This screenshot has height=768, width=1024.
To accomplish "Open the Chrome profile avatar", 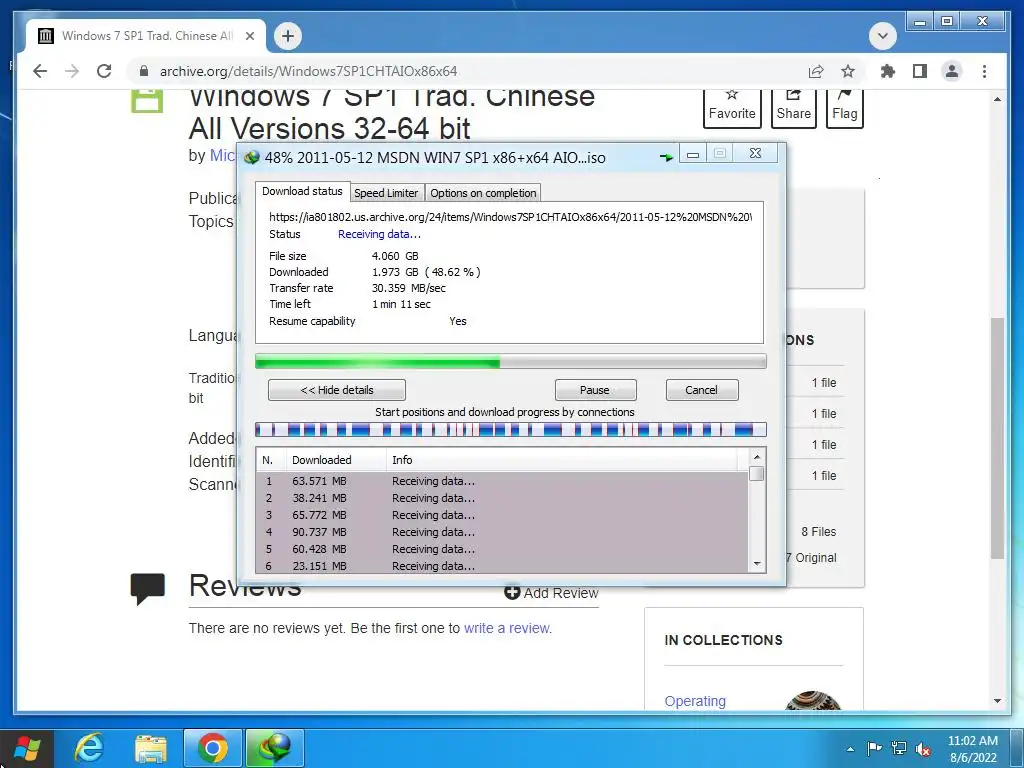I will (x=952, y=71).
